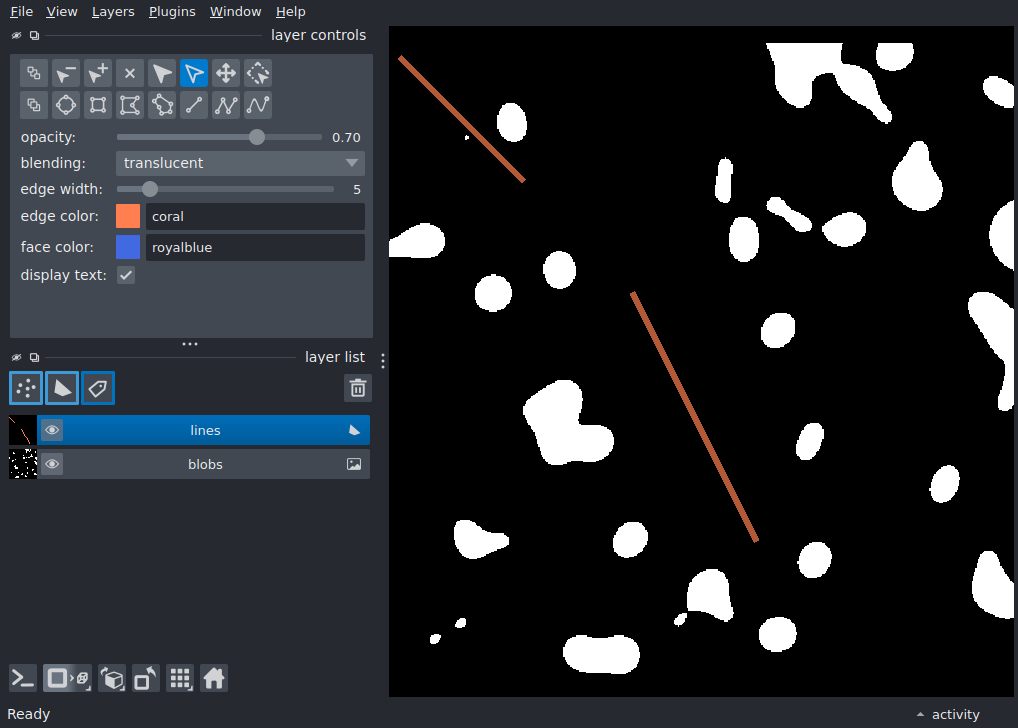The image size is (1018, 728).
Task: Create a new shapes layer
Action: (62, 388)
